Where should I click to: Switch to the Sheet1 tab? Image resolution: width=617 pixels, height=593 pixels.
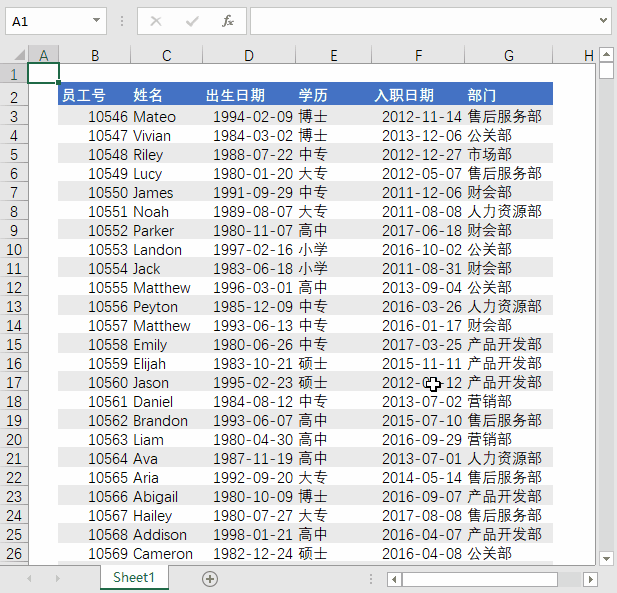(x=134, y=578)
